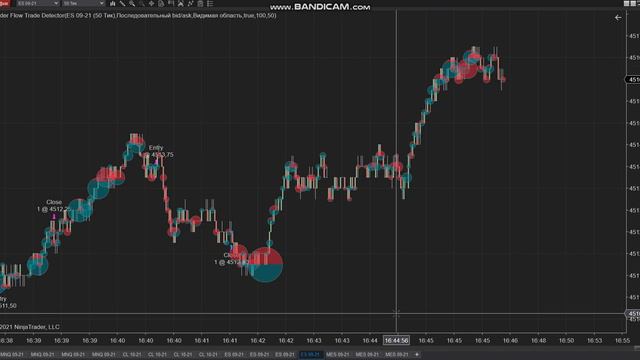
Task: Switch to the highlighted active ES 09-21 tab
Action: 310,354
